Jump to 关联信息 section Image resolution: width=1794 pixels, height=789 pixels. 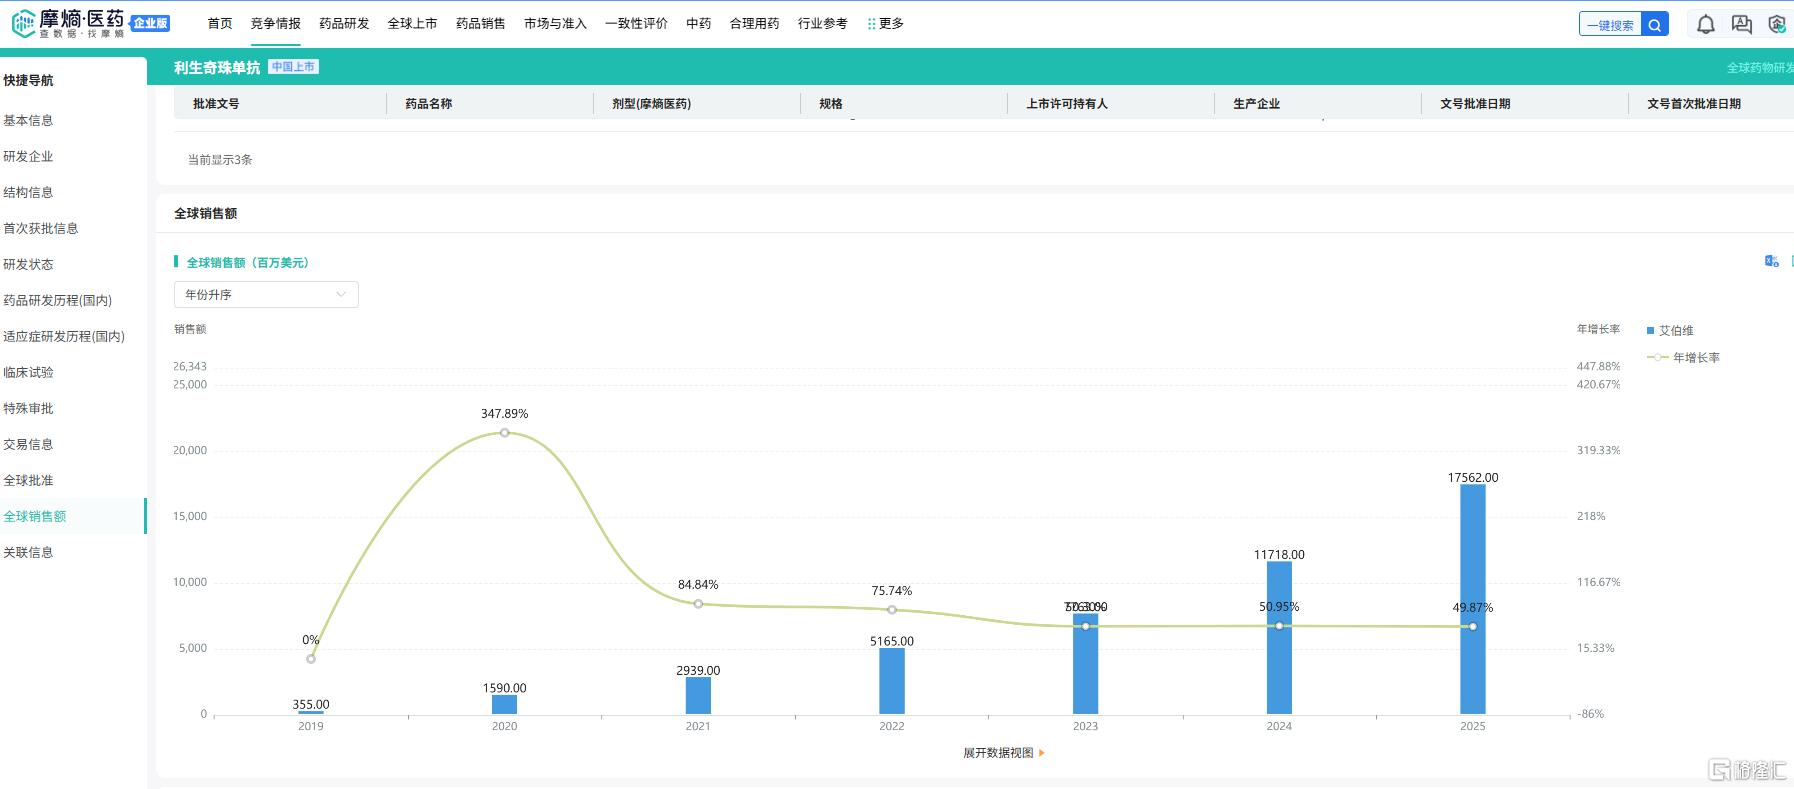pos(28,552)
